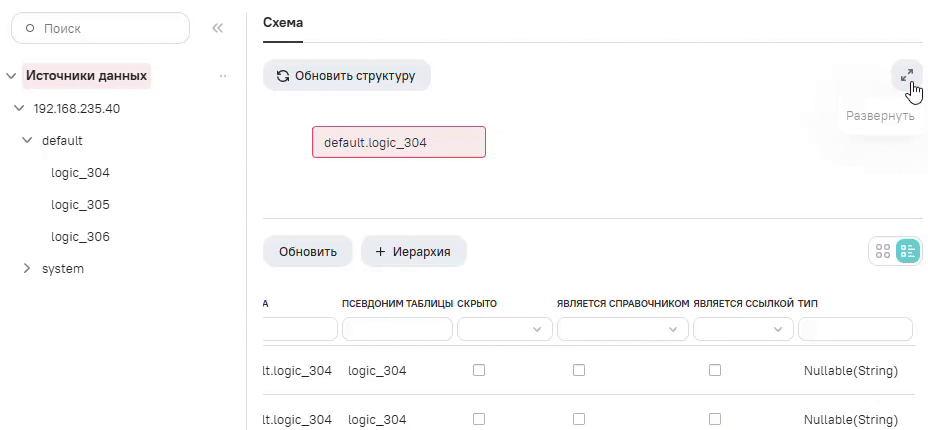This screenshot has height=430, width=928.
Task: Enable Является справочником checkbox in first row
Action: click(579, 370)
